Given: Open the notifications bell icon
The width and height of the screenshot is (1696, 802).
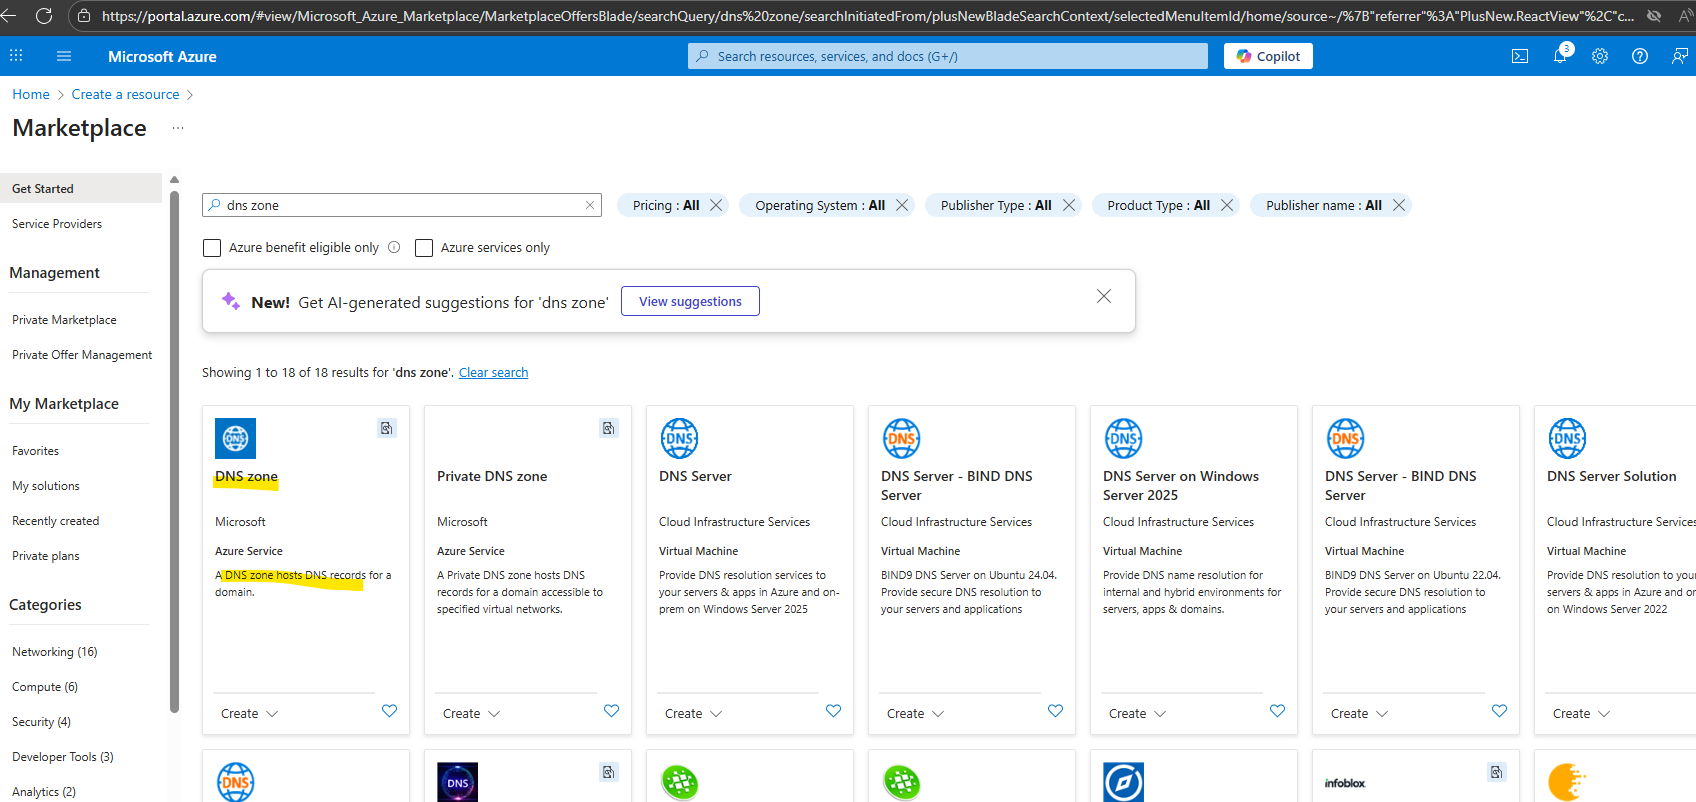Looking at the screenshot, I should coord(1559,57).
